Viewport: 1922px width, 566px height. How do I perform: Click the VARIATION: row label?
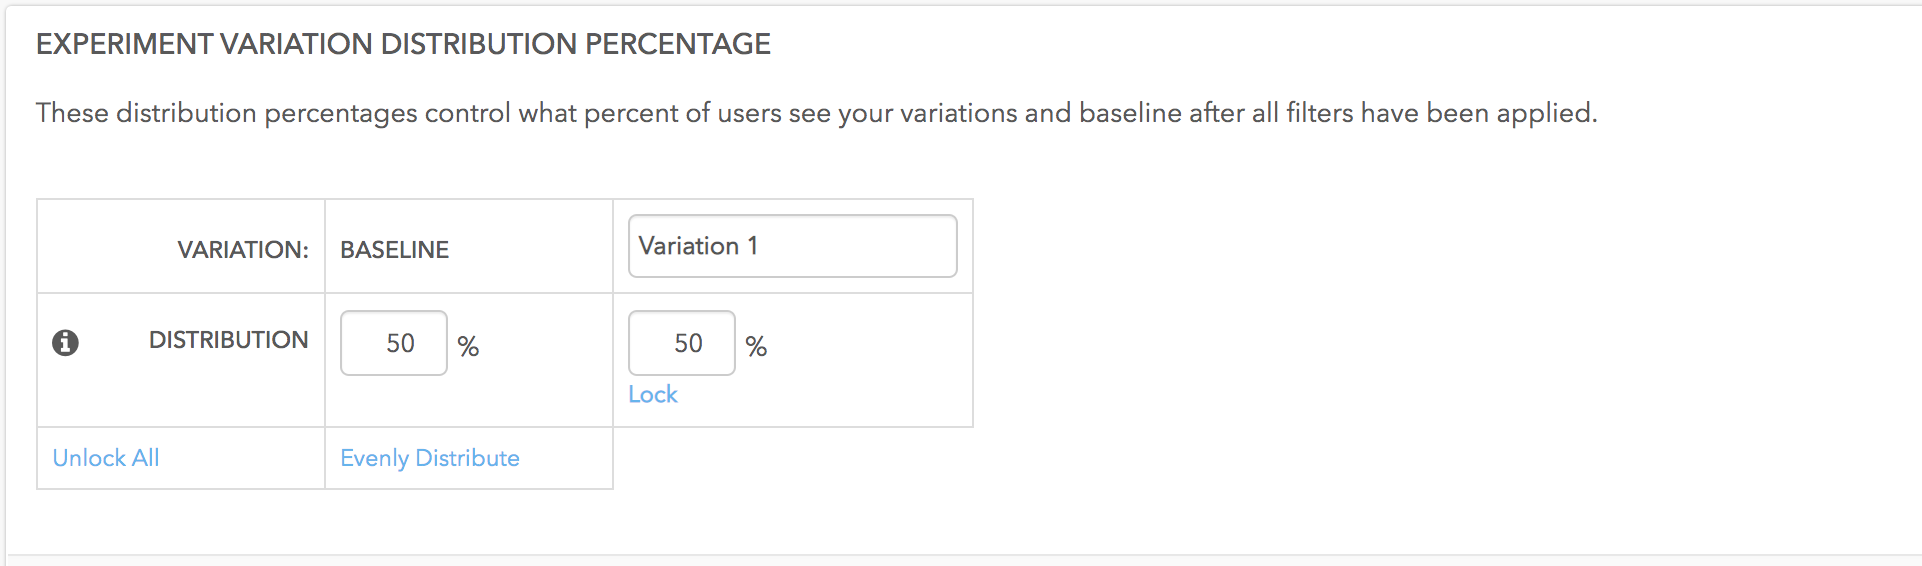tap(243, 250)
